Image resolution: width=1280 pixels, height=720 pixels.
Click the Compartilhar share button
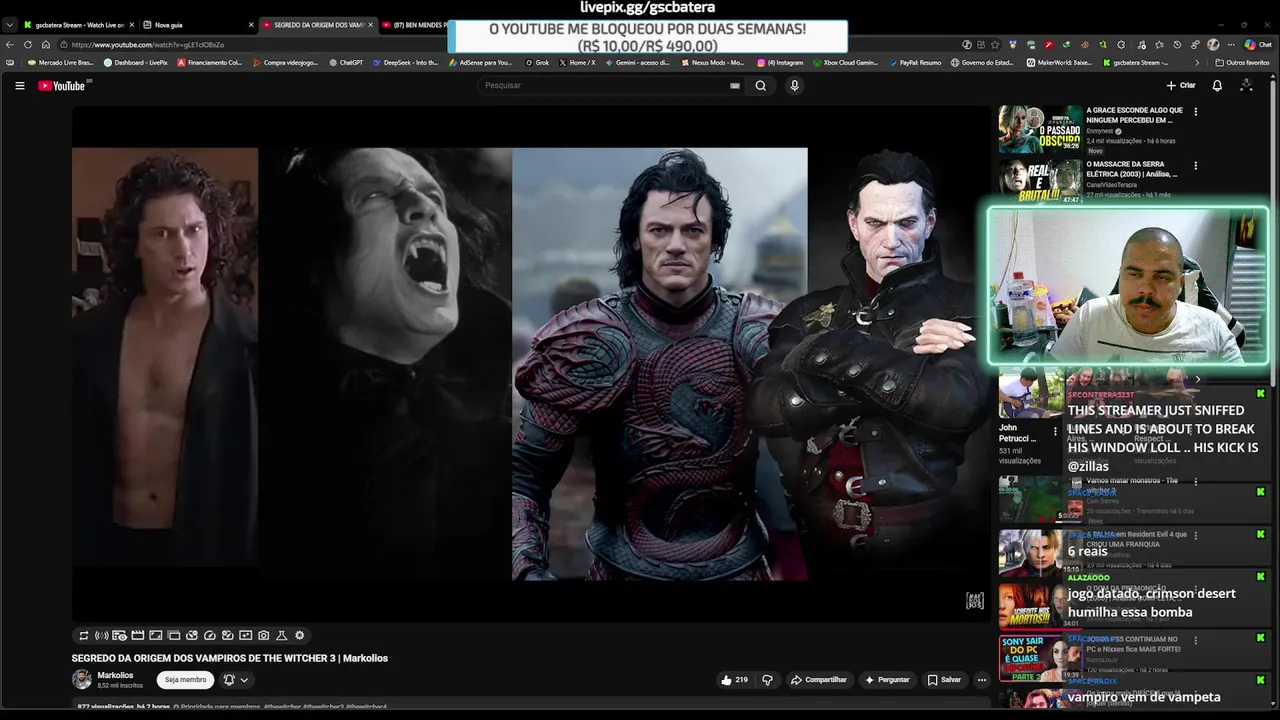pos(819,680)
